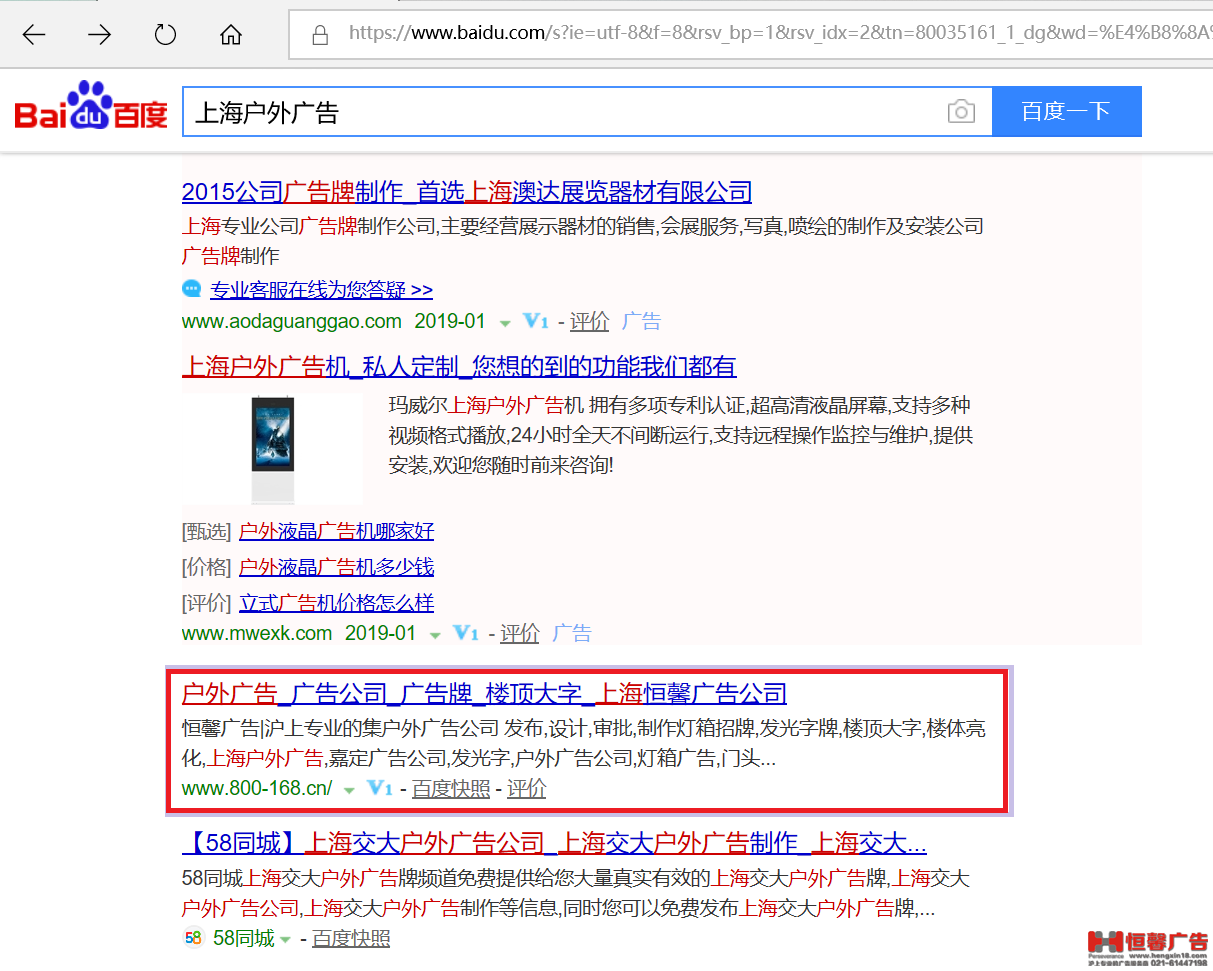1213x971 pixels.
Task: Open 上海户外广告机_私人定制 result title
Action: click(459, 366)
